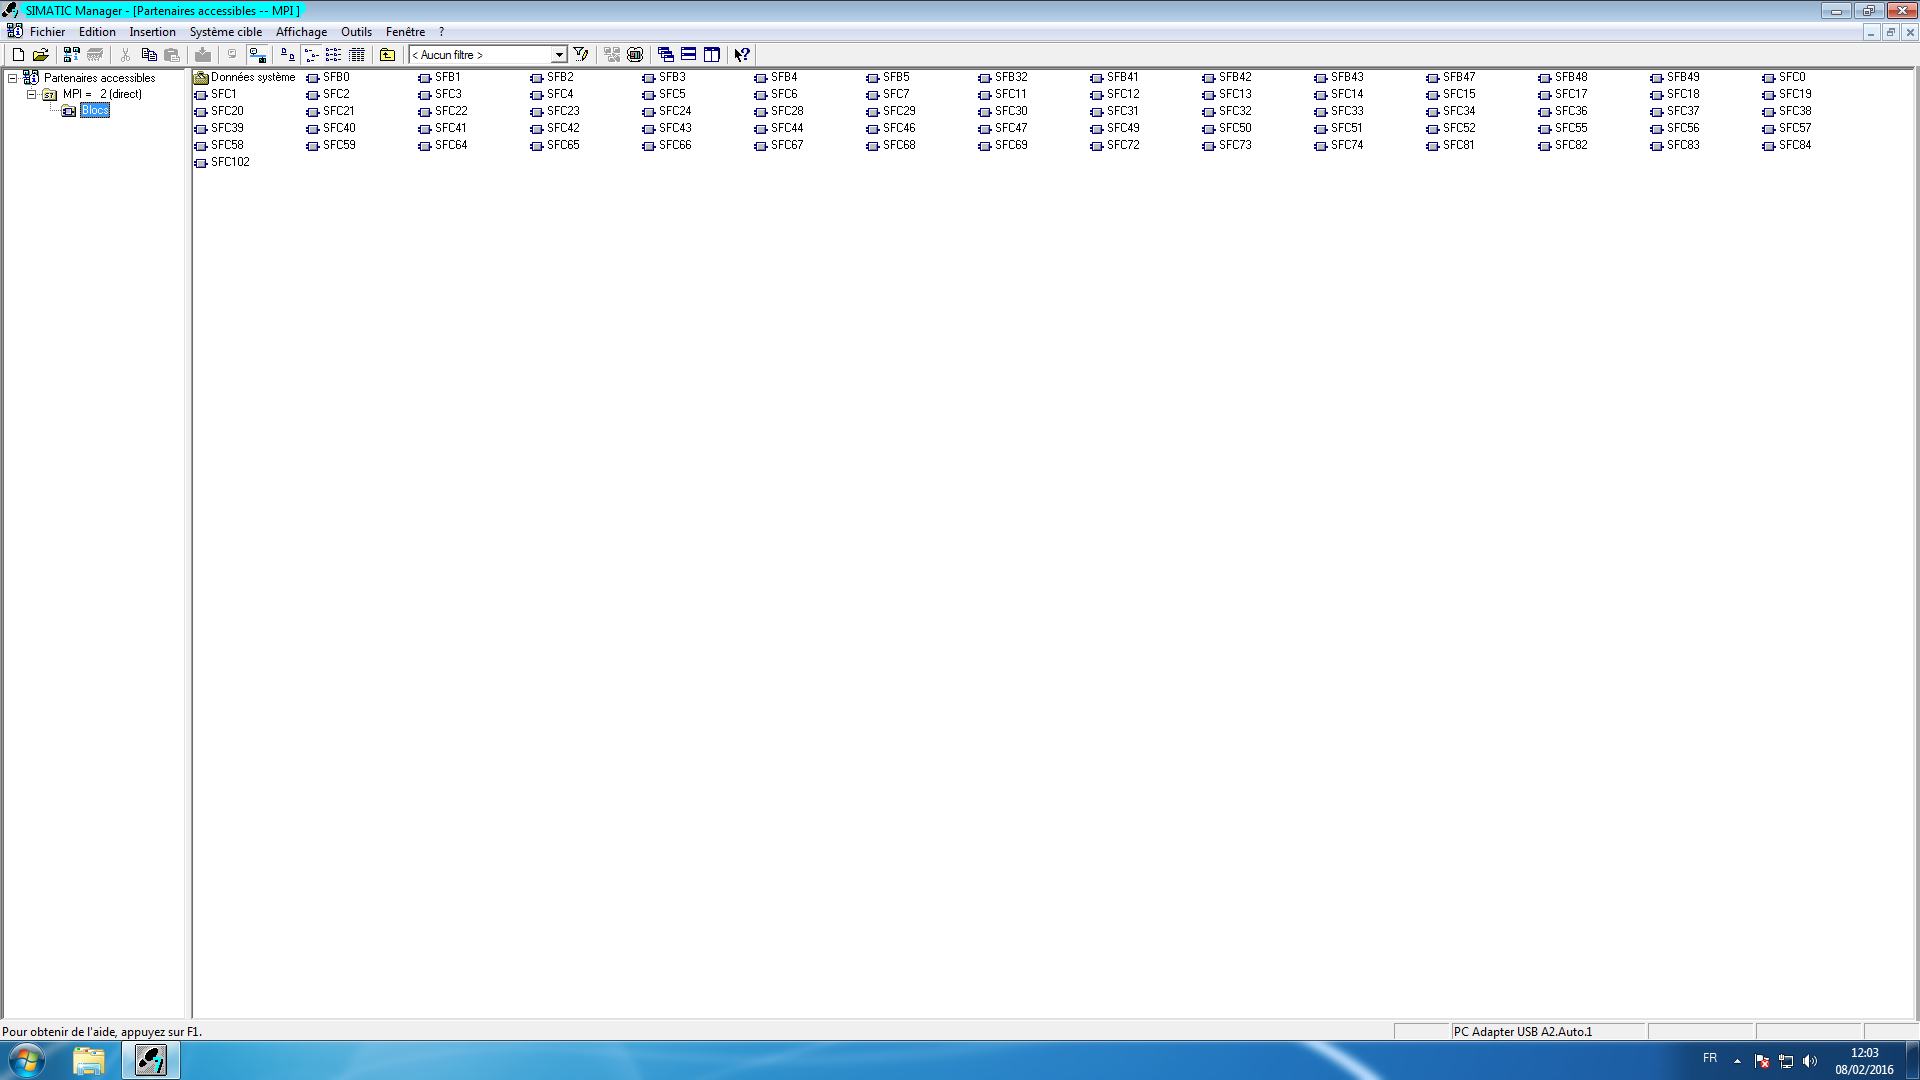Toggle the Online/Offline view button
Image resolution: width=1920 pixels, height=1080 pixels.
(x=257, y=55)
